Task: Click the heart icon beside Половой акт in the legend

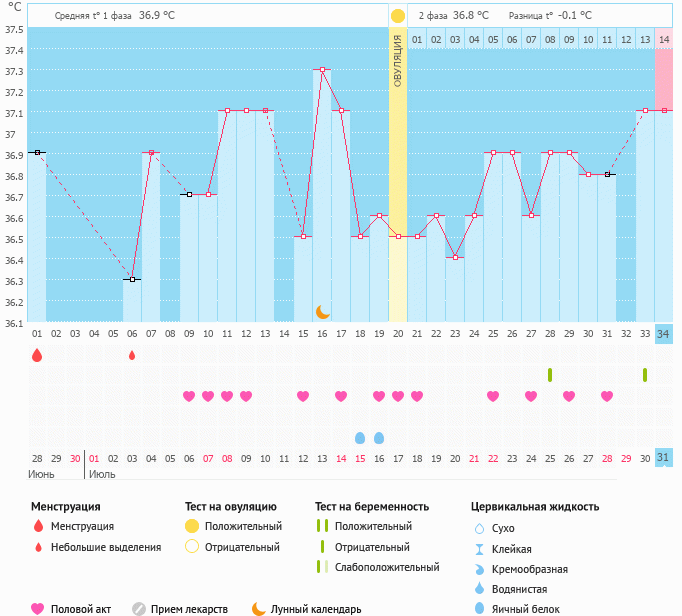Action: 38,608
